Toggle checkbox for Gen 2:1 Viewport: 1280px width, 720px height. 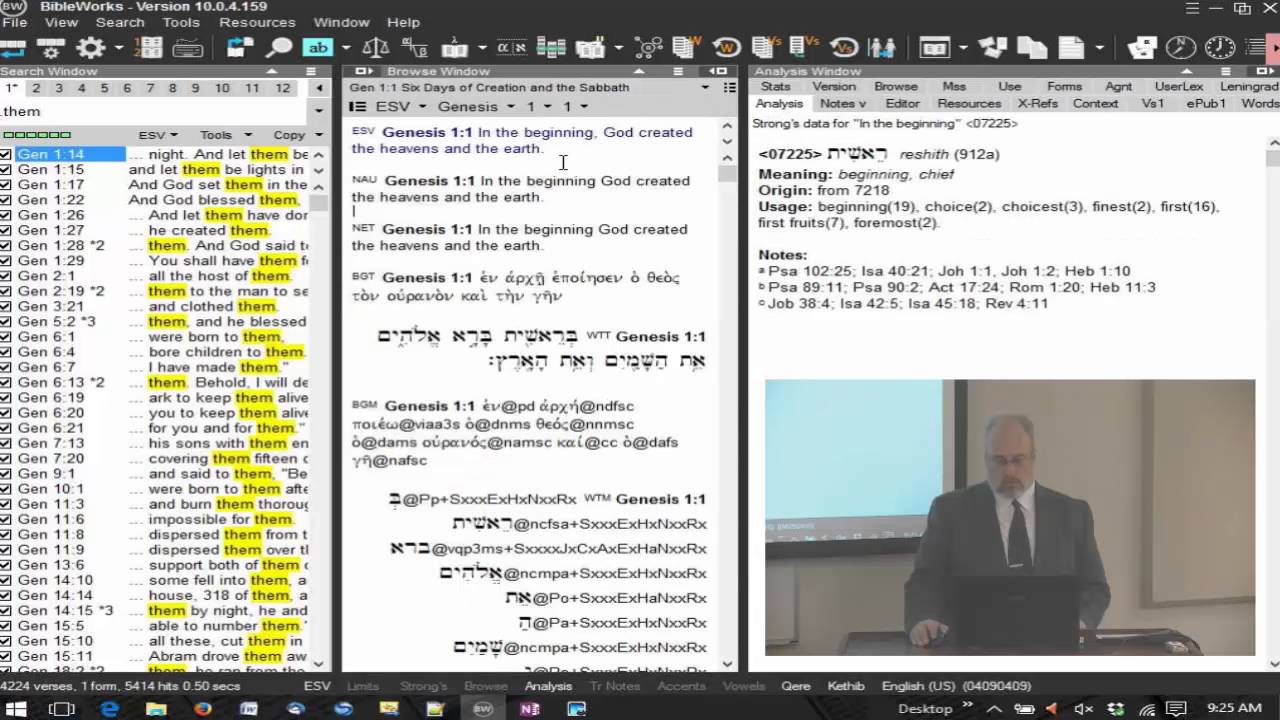(6, 276)
